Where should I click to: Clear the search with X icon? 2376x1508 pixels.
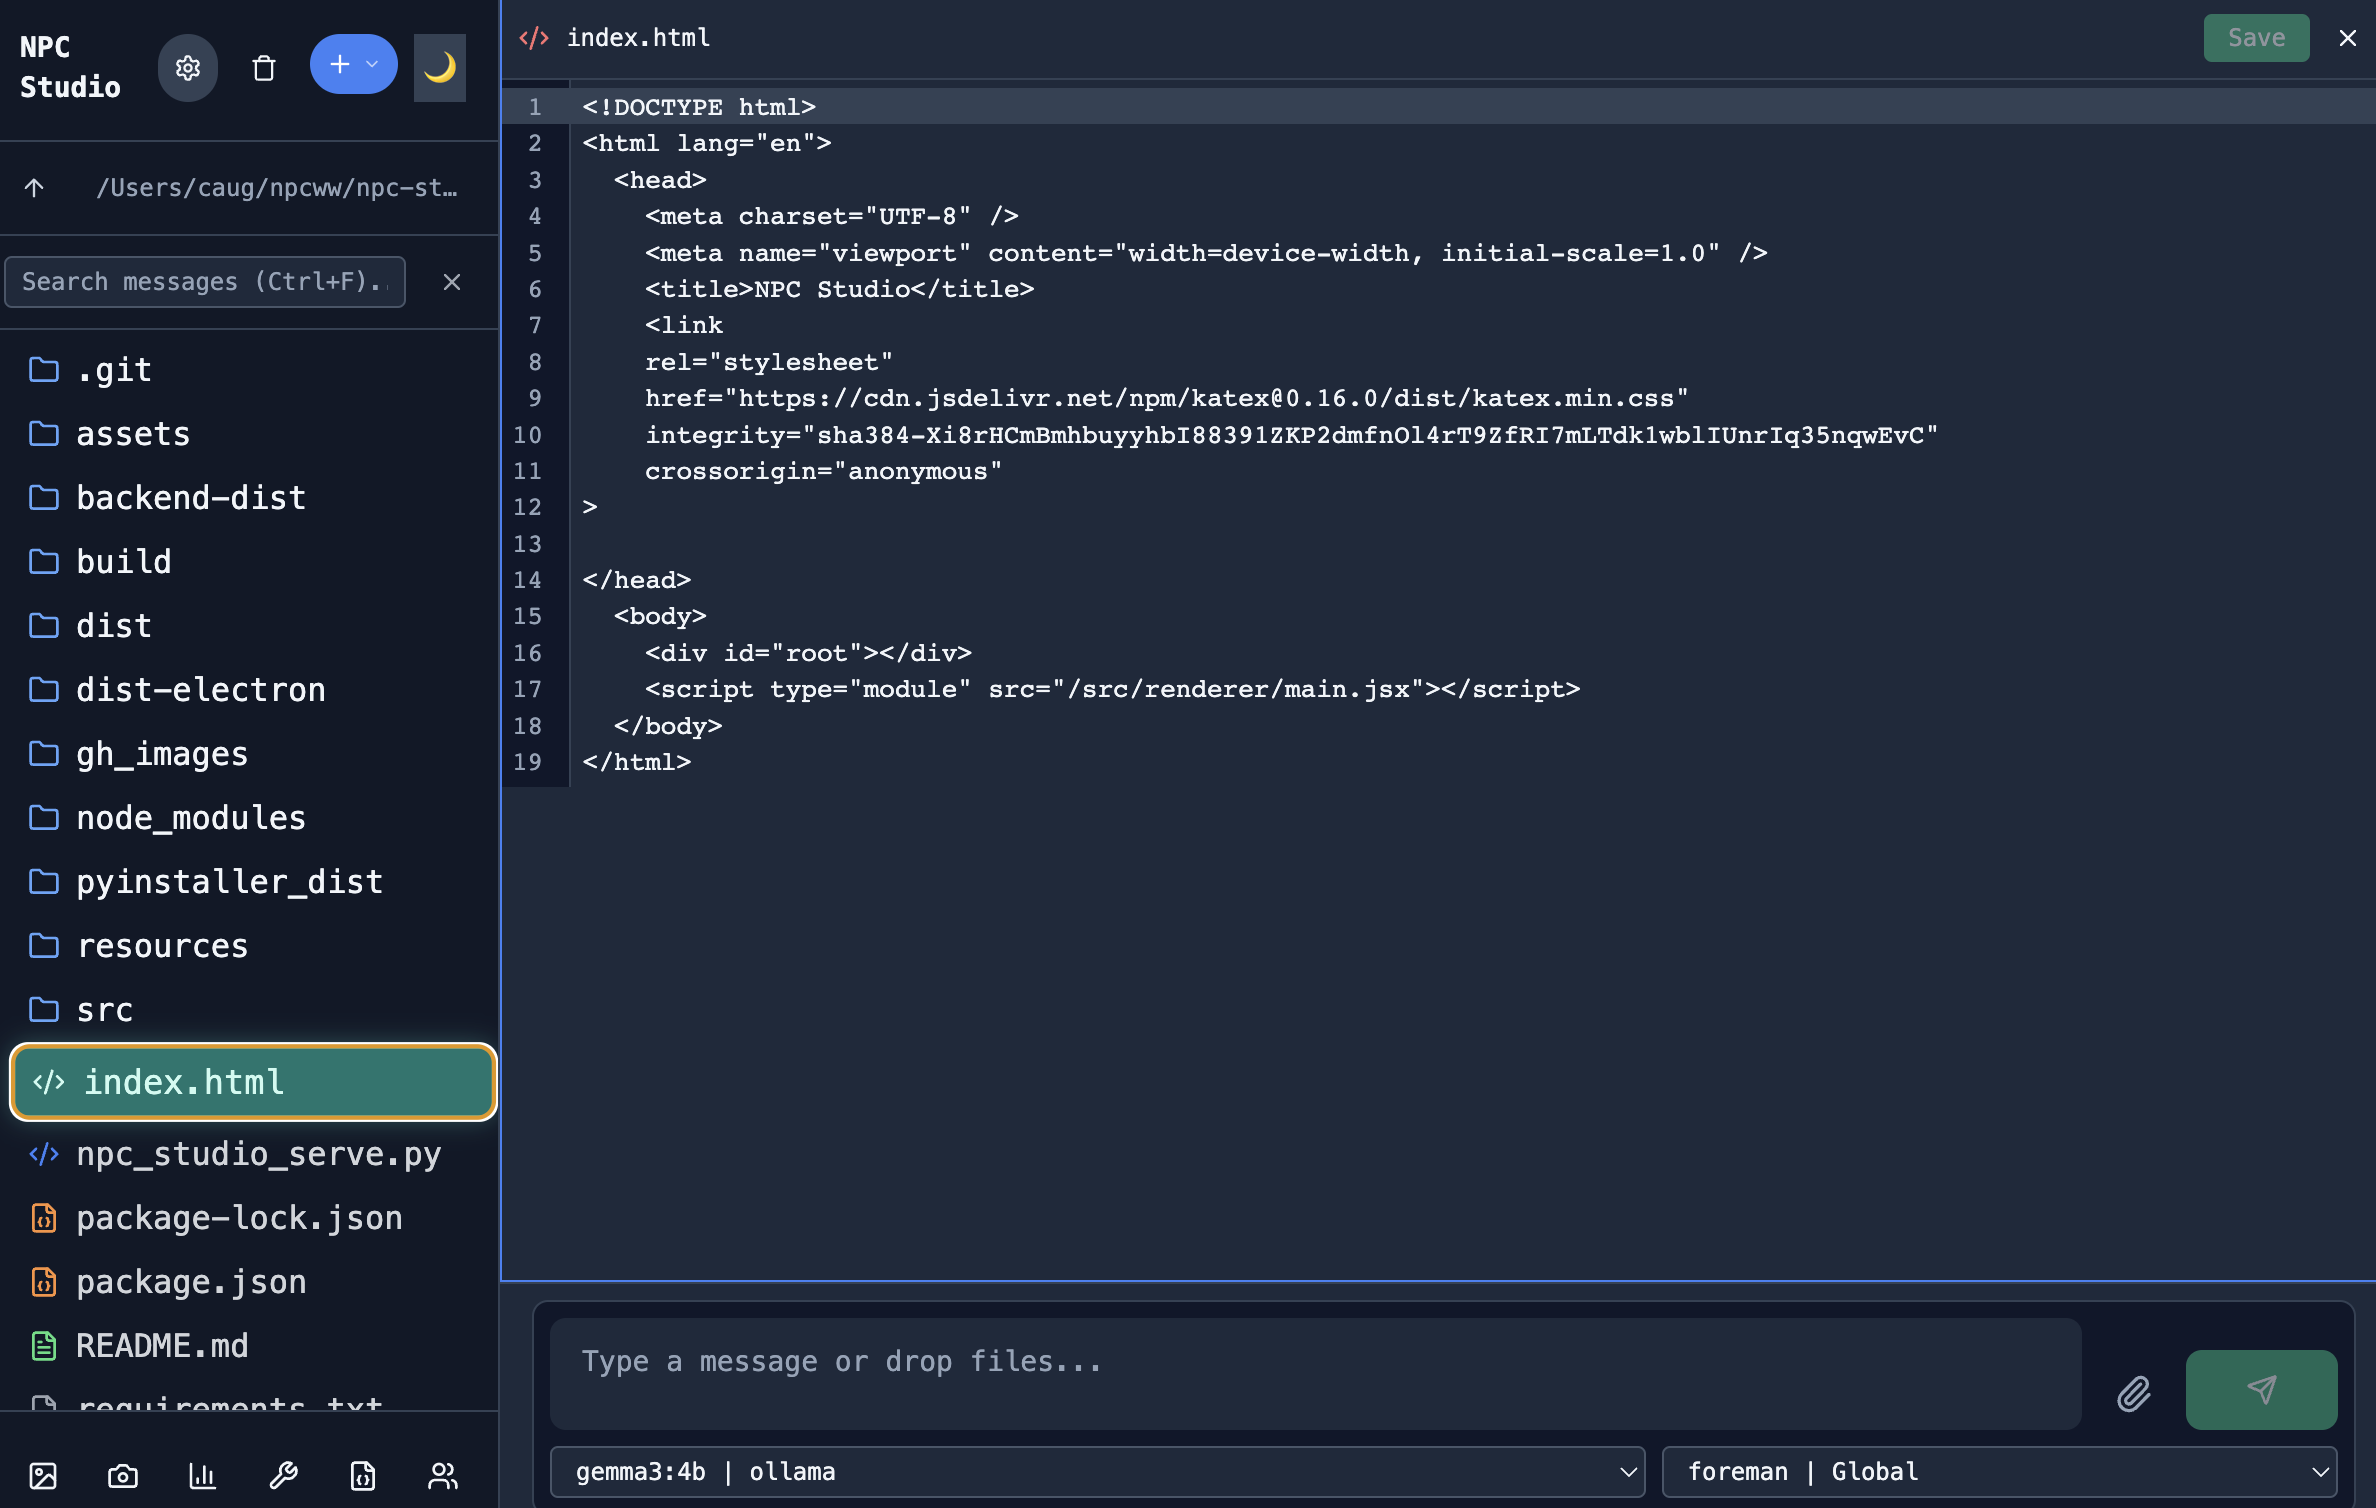[x=452, y=282]
